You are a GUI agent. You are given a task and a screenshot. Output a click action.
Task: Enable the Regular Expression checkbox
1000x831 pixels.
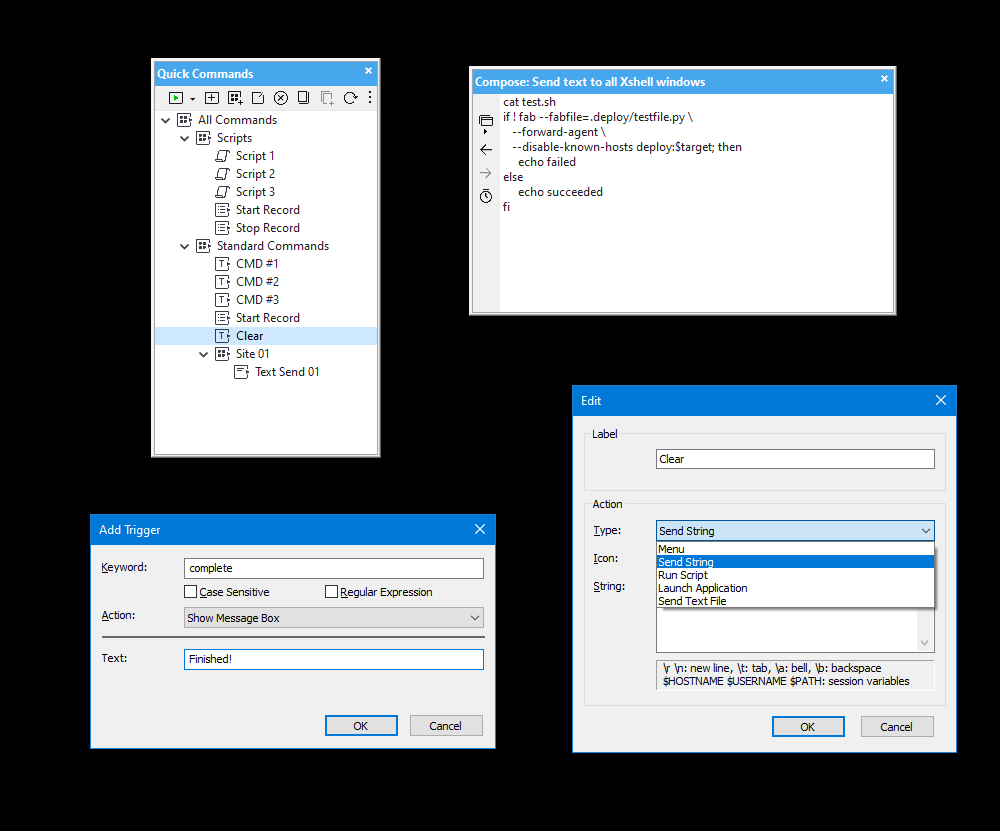pos(331,592)
